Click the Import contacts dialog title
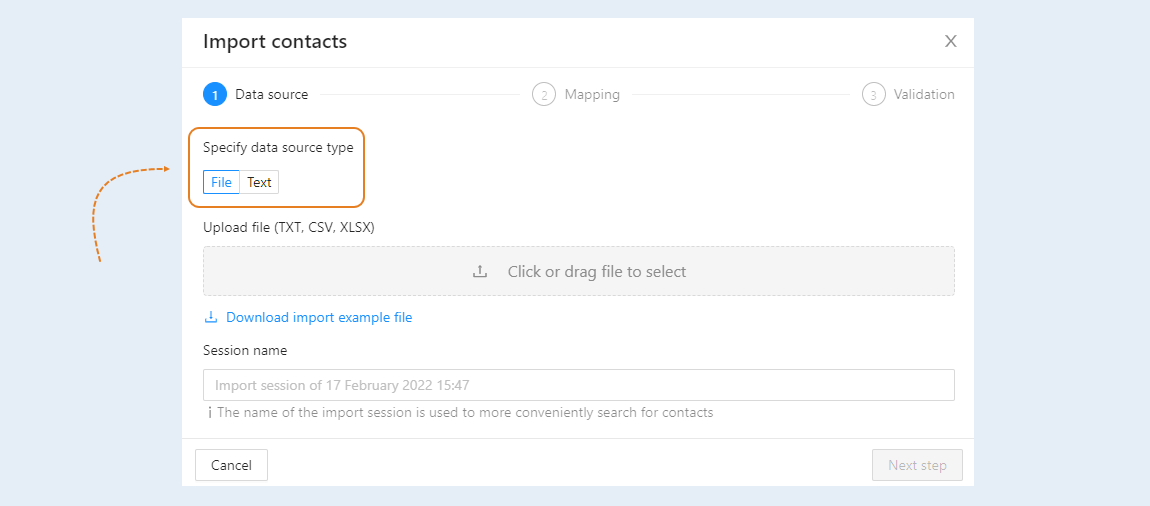This screenshot has height=506, width=1150. (x=275, y=41)
